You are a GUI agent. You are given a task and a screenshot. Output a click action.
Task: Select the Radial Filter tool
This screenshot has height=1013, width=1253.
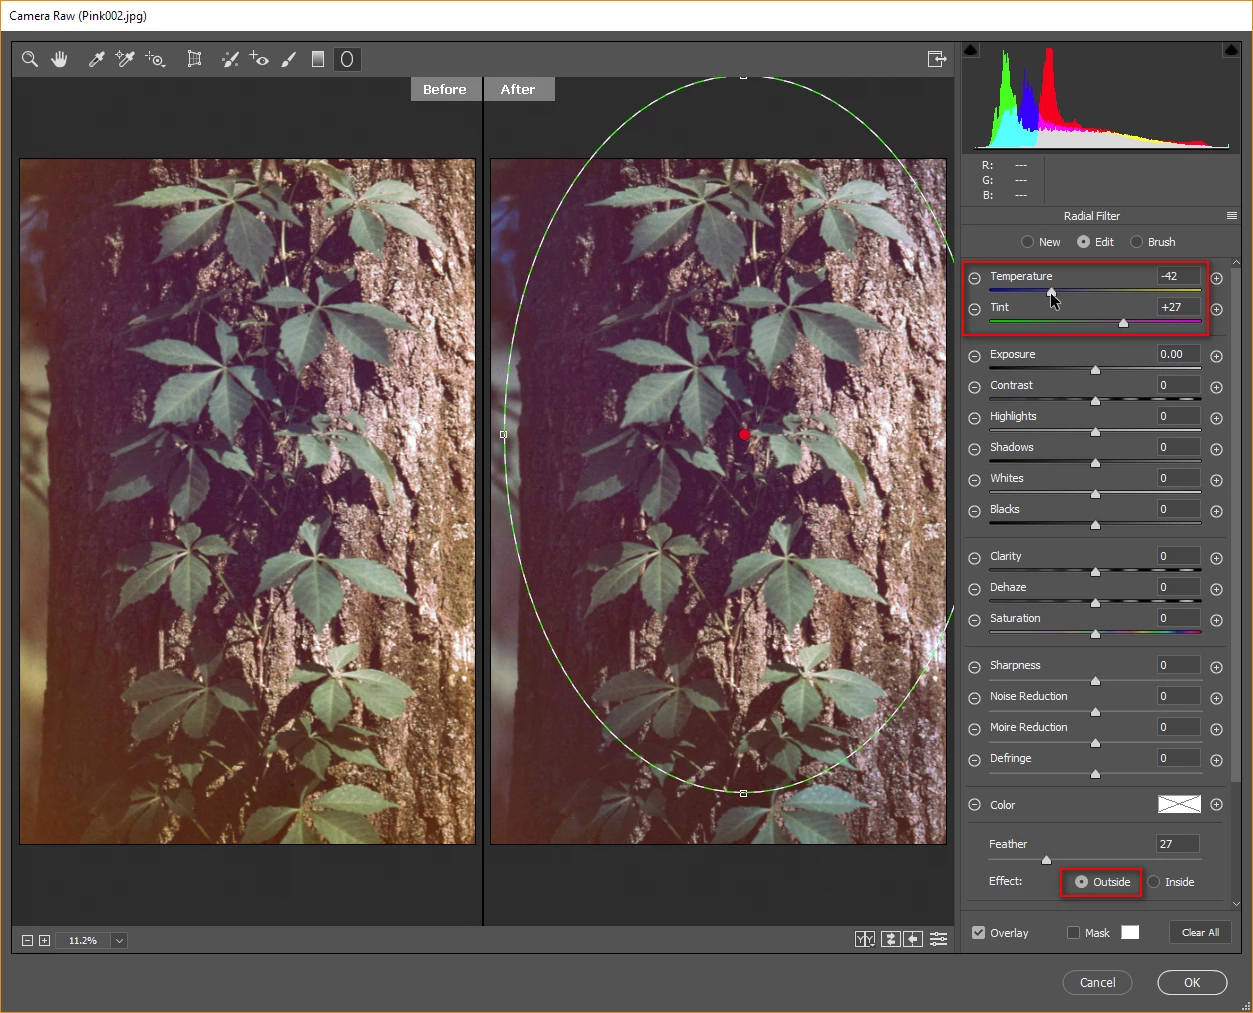coord(347,59)
